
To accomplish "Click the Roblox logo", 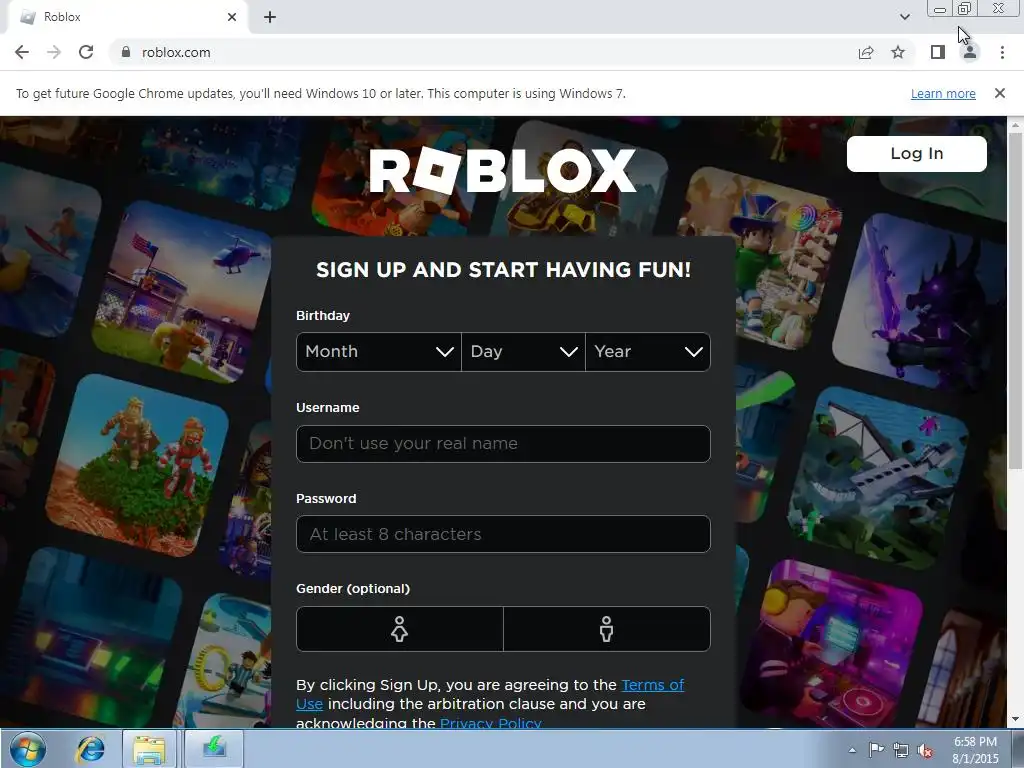I will click(x=503, y=170).
